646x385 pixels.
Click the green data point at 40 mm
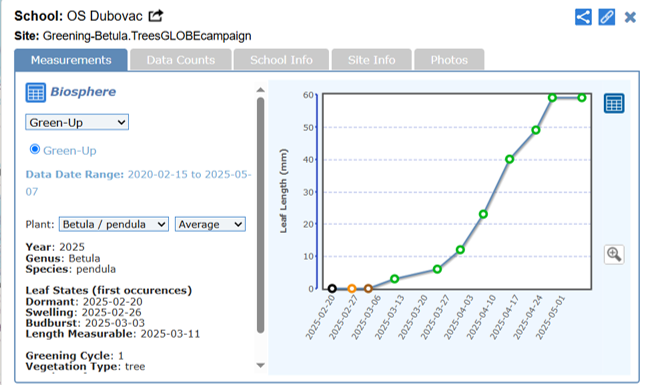point(510,159)
